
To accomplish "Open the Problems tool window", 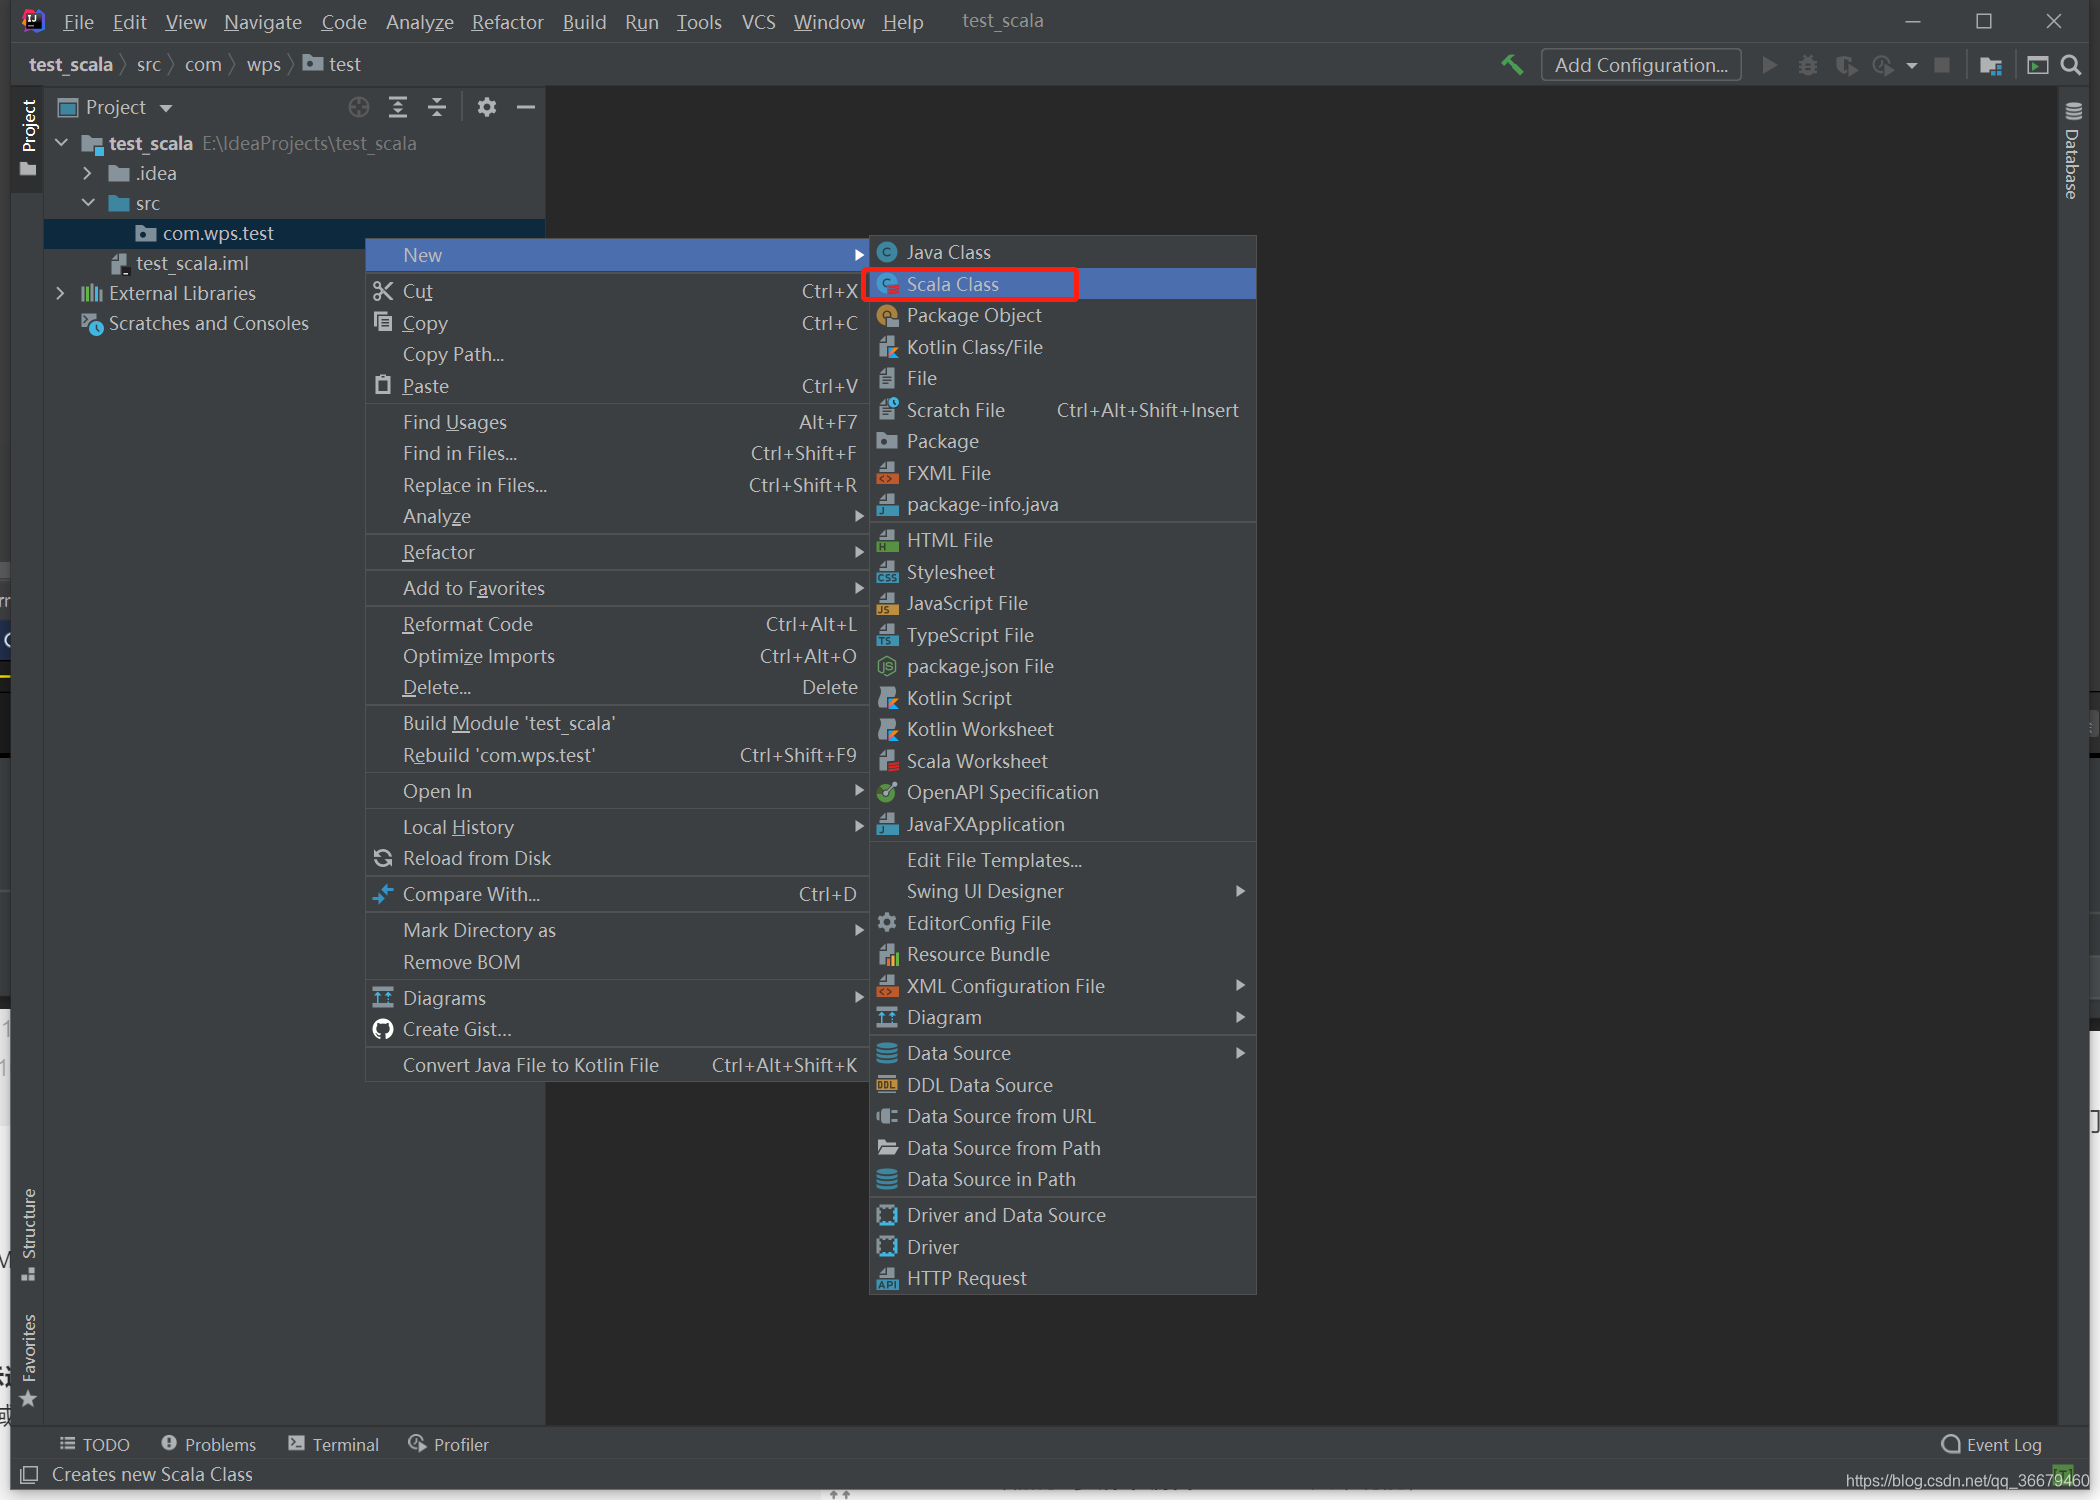I will [208, 1444].
